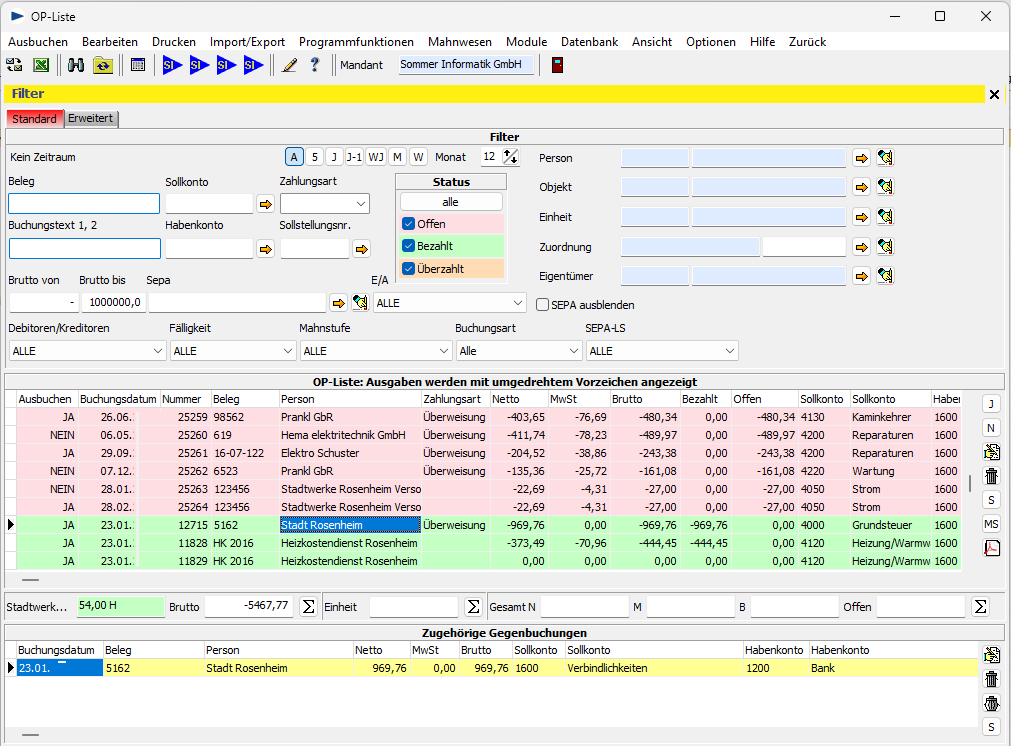Open the calendar icon in the toolbar
Viewport: 1011px width, 746px height.
(138, 65)
